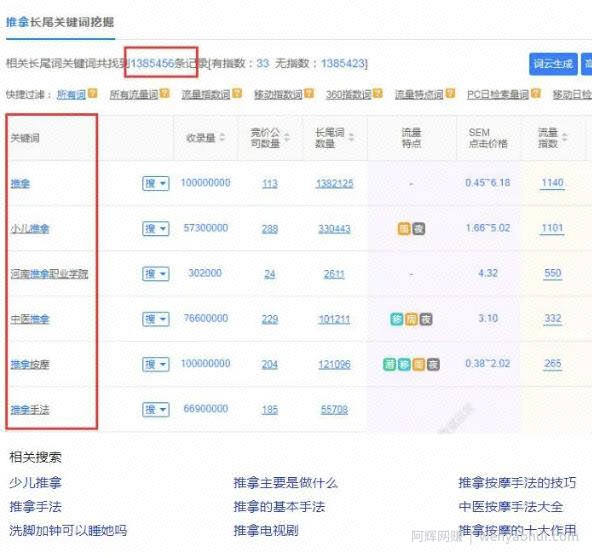Click total record count 1385456
This screenshot has height=558, width=592.
click(153, 63)
